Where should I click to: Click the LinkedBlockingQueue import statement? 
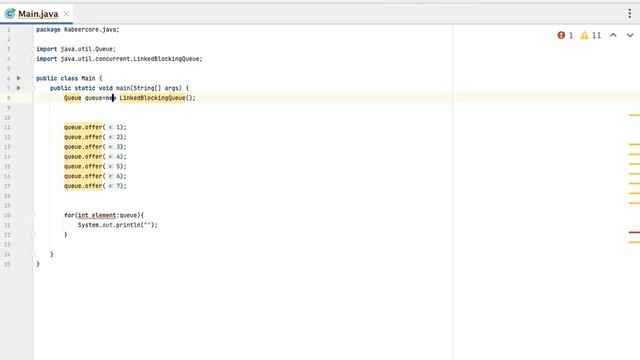(x=119, y=59)
